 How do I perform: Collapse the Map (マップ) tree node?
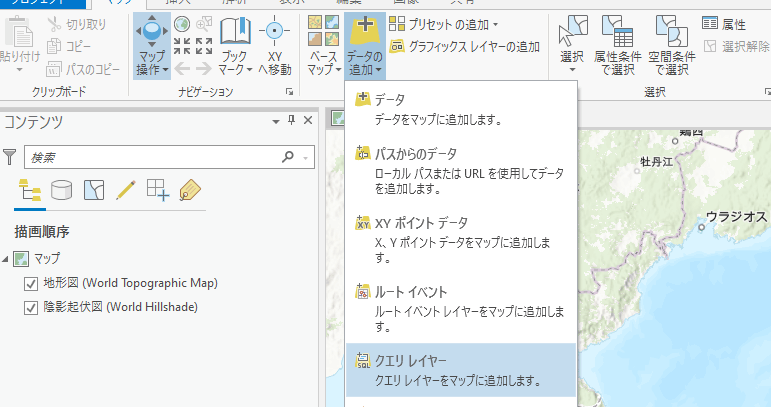[5, 259]
